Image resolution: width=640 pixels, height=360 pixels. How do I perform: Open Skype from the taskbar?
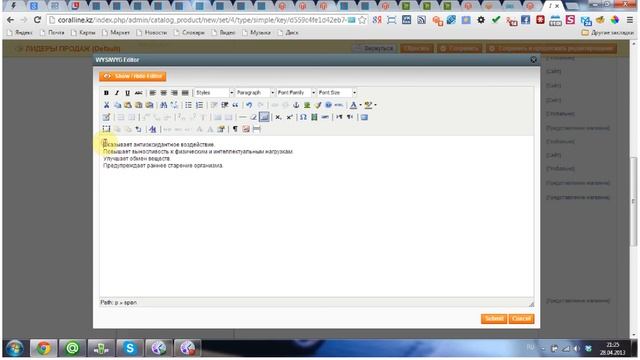coord(130,348)
